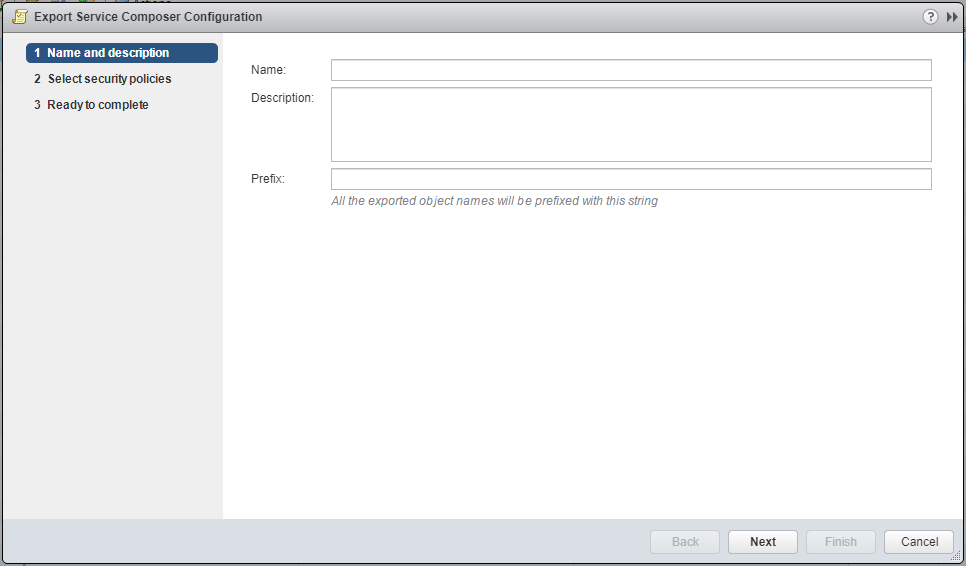Click the Cancel button
The image size is (966, 566).
[x=918, y=542]
